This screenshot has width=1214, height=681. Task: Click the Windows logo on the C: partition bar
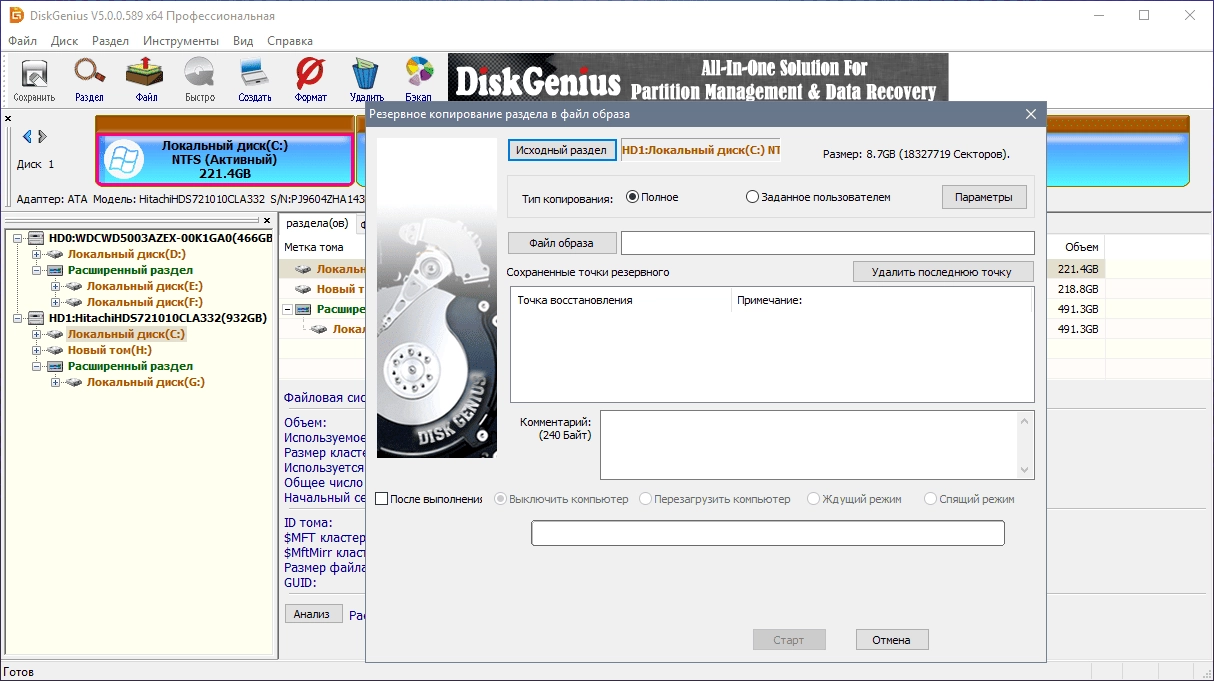(x=125, y=160)
